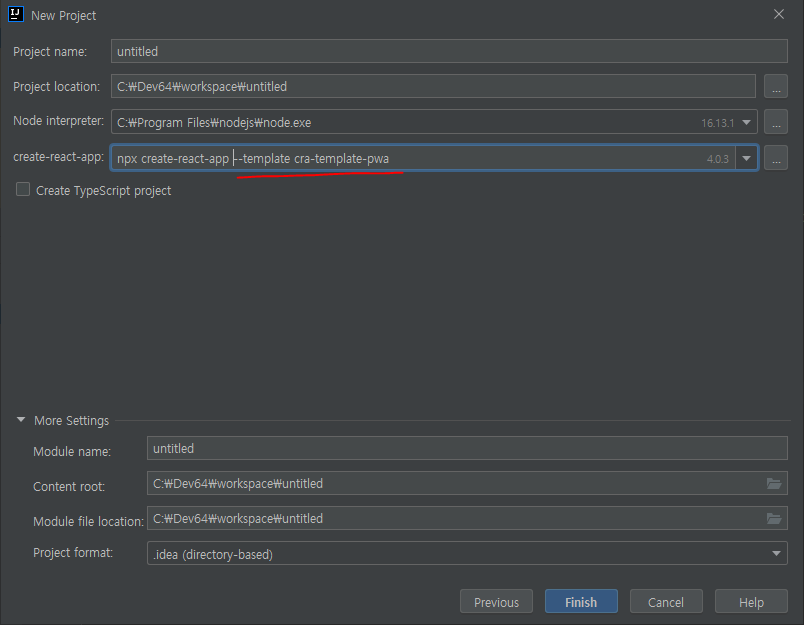The image size is (804, 625).
Task: Browse for create-react-app package with ellipsis button
Action: (776, 158)
